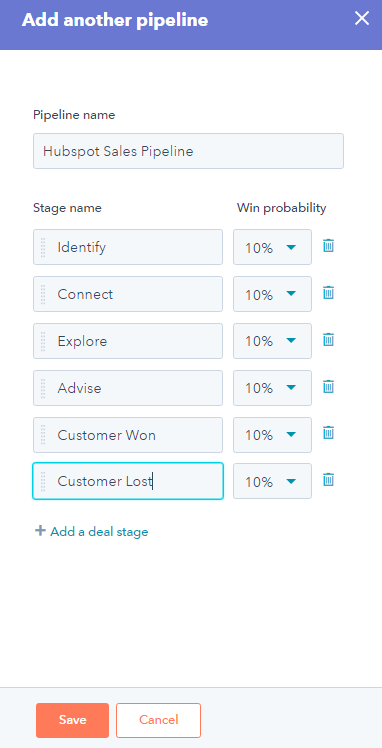Screen dimensions: 382x748
Task: Expand win probability dropdown for Advise
Action: click(x=272, y=388)
